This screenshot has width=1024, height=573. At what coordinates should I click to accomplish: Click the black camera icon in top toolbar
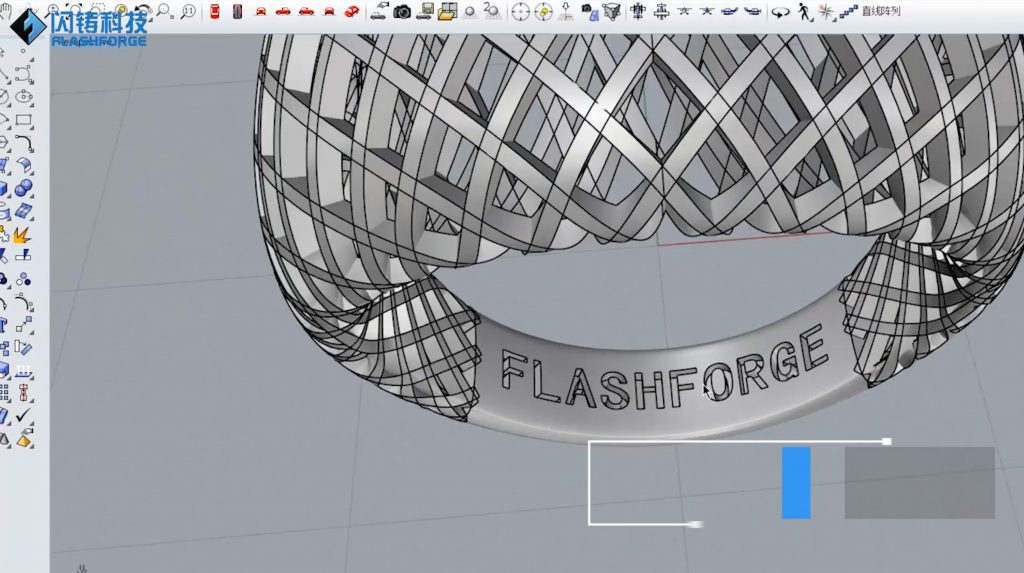[x=402, y=11]
